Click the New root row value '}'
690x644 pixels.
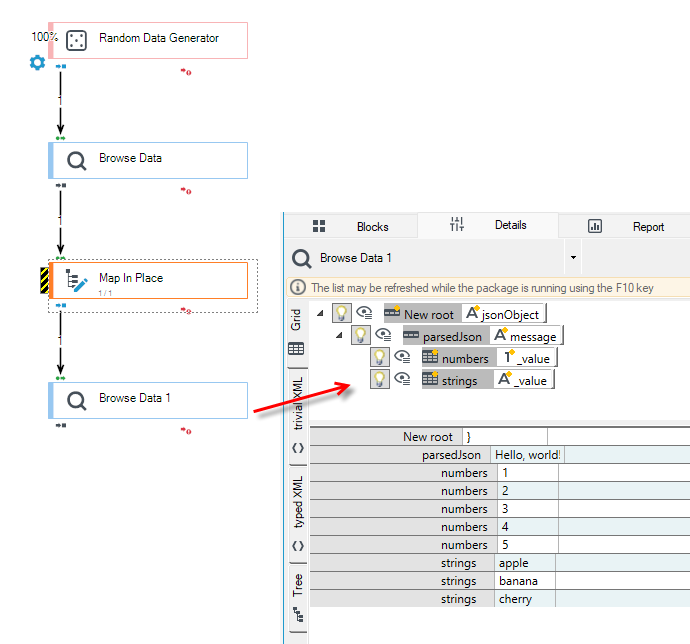505,437
